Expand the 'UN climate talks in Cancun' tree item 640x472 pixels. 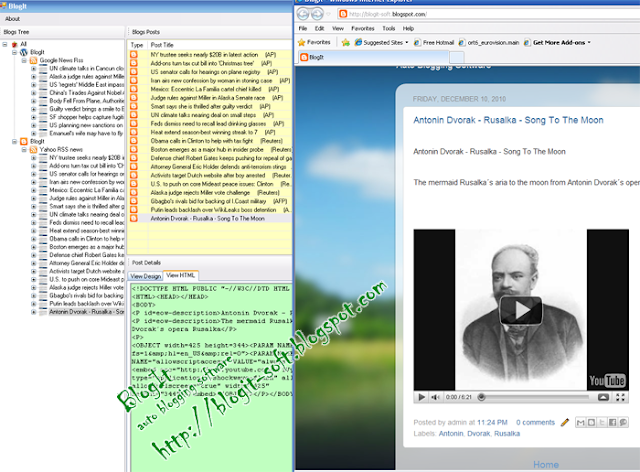coord(33,69)
